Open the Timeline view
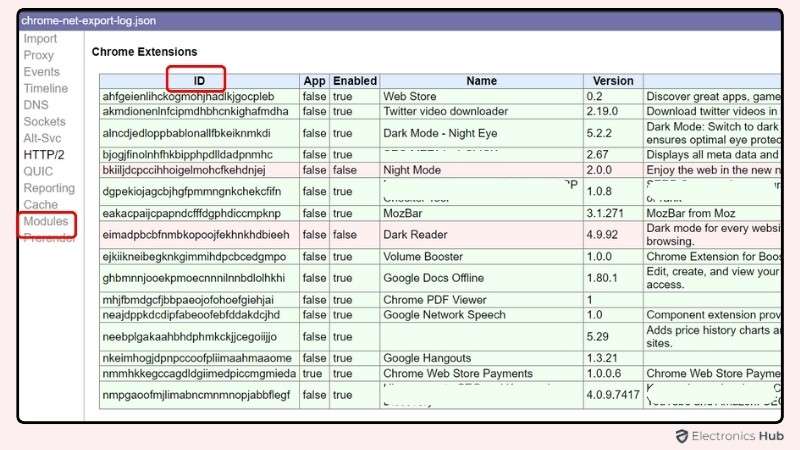Image resolution: width=800 pixels, height=450 pixels. (x=45, y=88)
